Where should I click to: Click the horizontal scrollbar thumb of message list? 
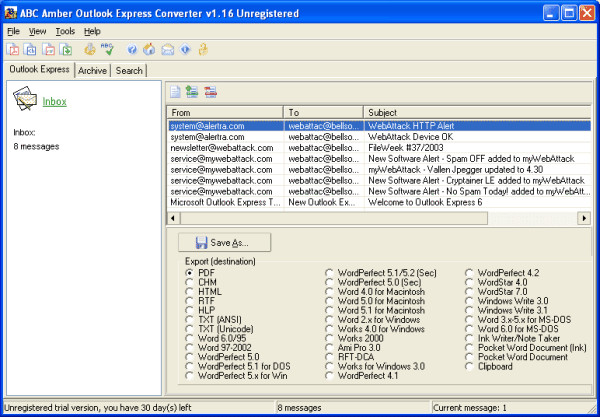click(x=334, y=218)
